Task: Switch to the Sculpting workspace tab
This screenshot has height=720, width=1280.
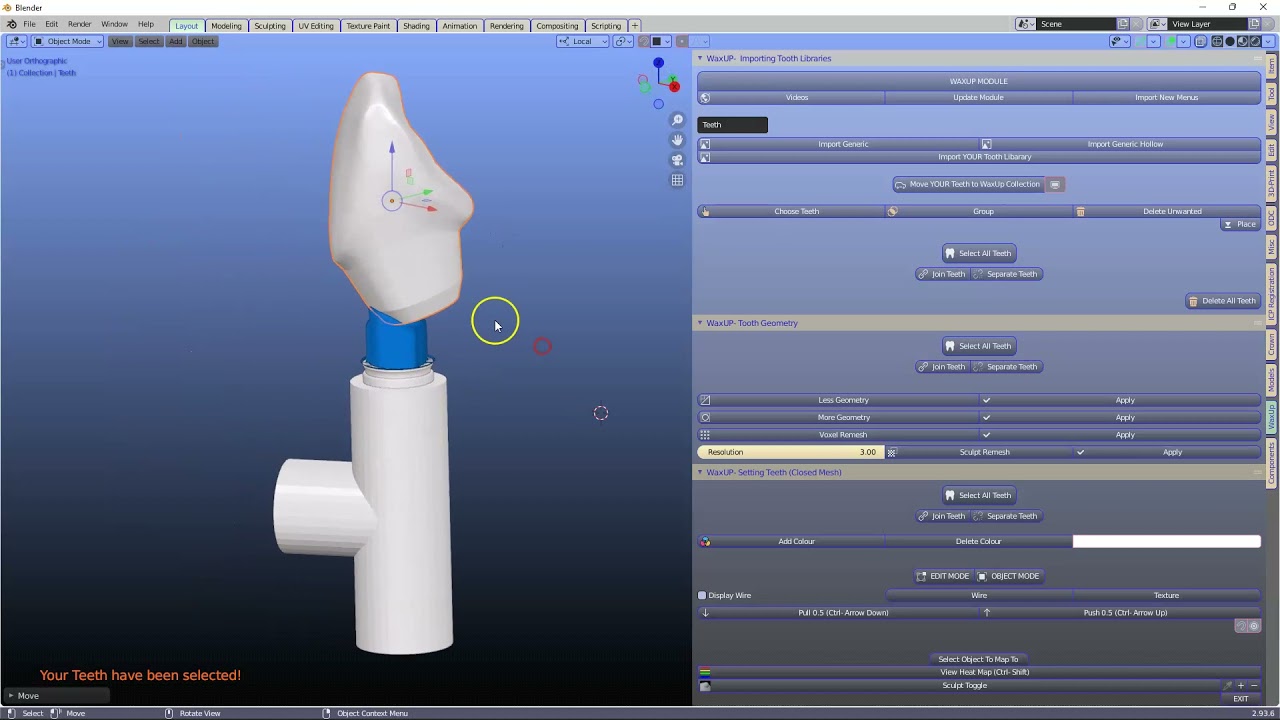Action: [270, 25]
